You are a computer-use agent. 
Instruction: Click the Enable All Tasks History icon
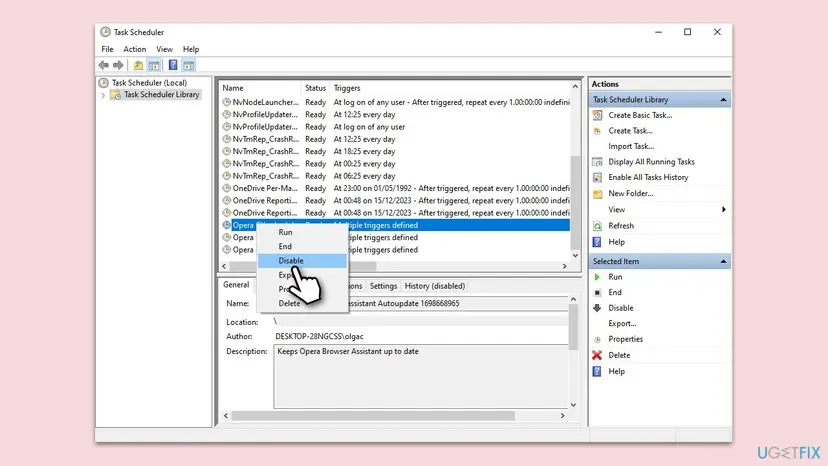point(597,178)
